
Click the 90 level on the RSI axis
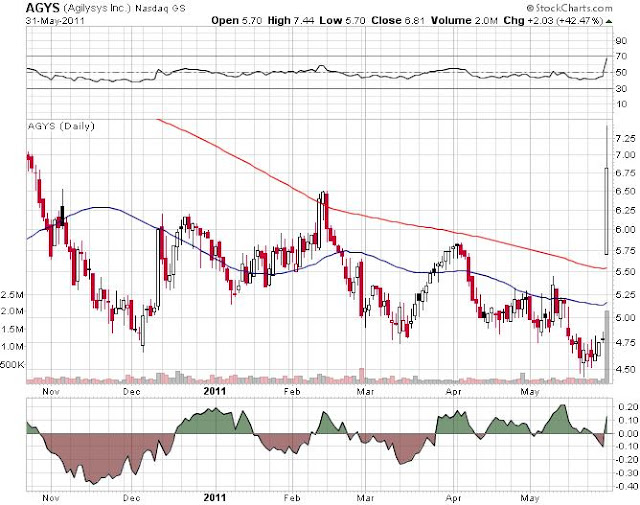point(621,41)
